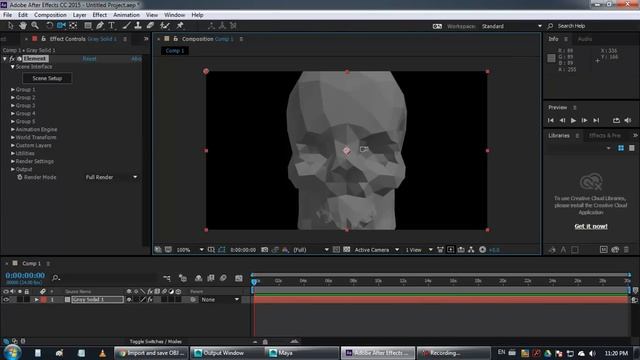The height and width of the screenshot is (360, 640).
Task: Open the File menu
Action: [x=7, y=15]
